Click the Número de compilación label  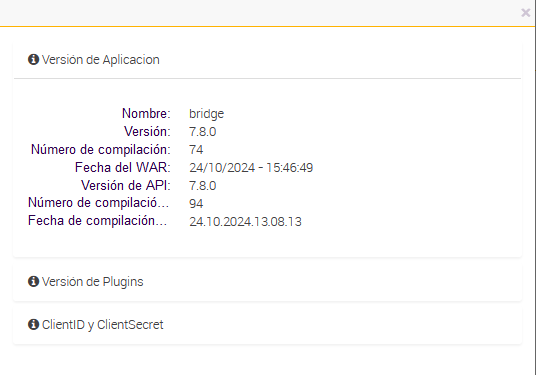pyautogui.click(x=100, y=150)
